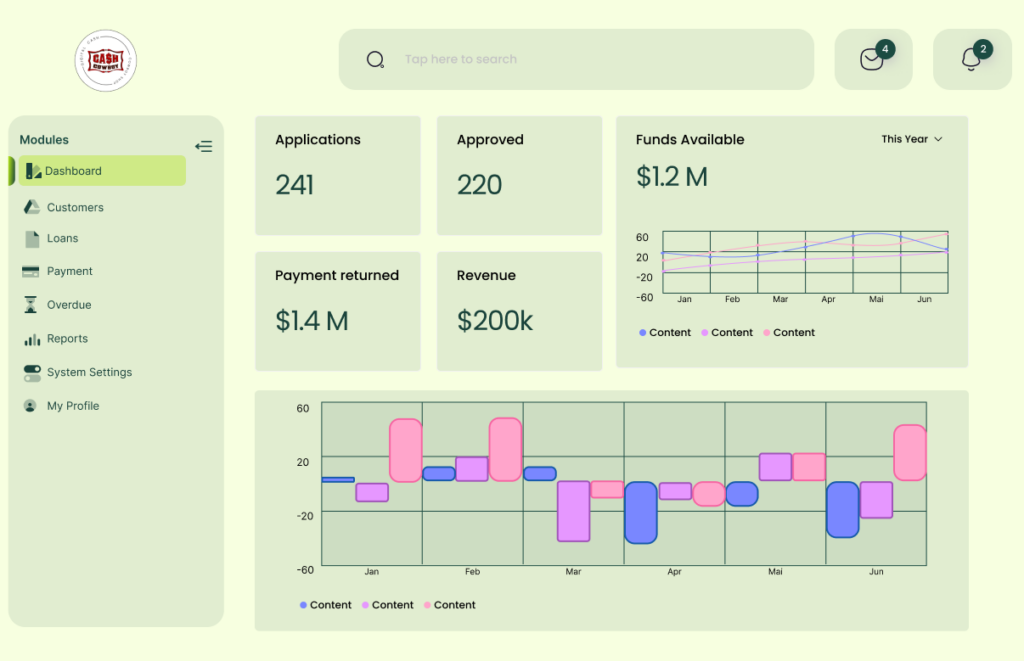
Task: Click the Customers icon in sidebar
Action: pyautogui.click(x=31, y=207)
